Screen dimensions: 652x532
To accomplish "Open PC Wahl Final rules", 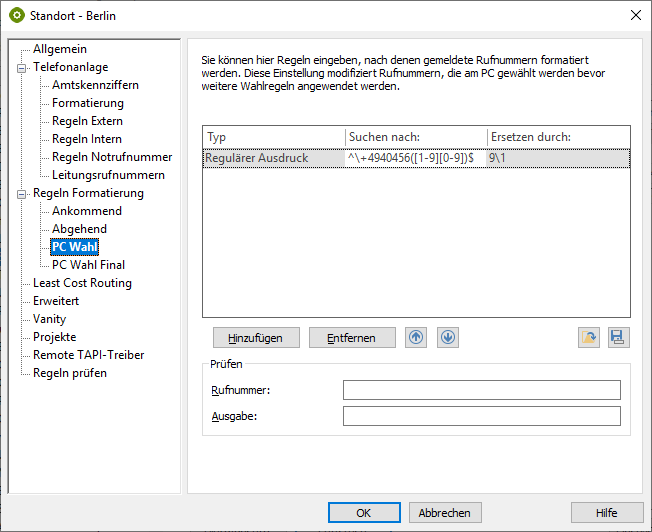I will point(88,265).
